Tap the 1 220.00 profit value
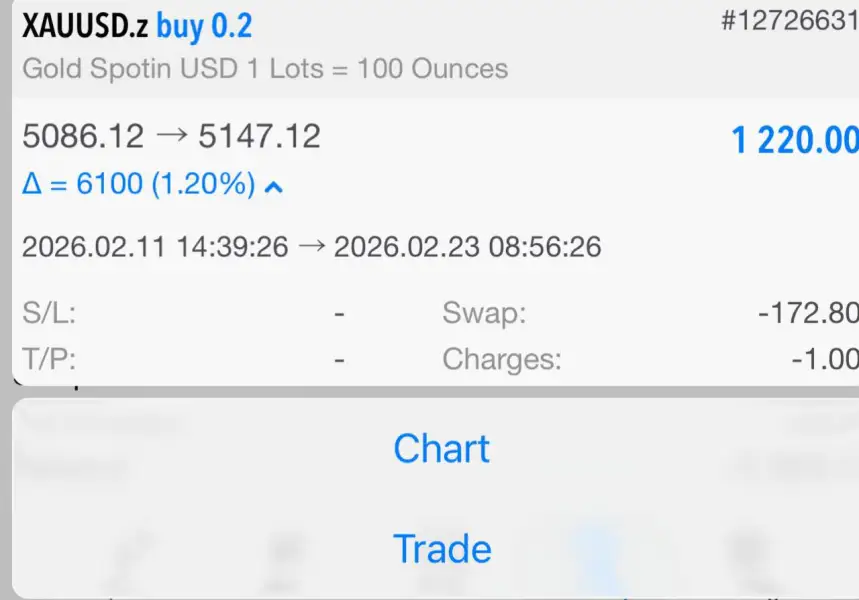Screen dimensions: 859x600 (x=794, y=141)
